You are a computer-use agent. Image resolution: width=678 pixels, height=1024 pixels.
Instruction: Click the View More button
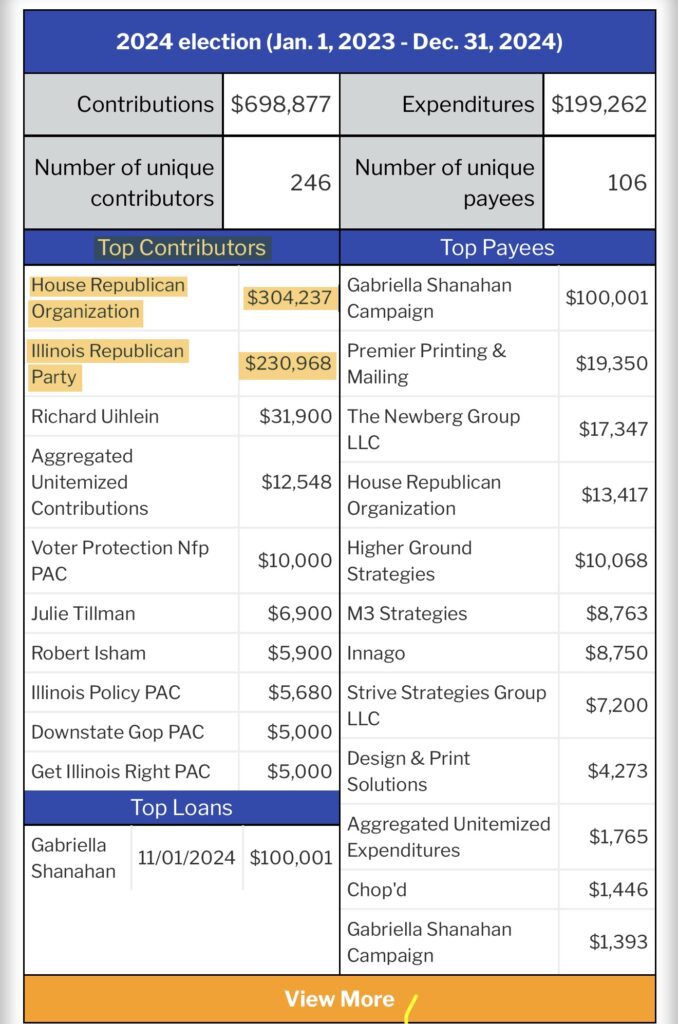(339, 998)
